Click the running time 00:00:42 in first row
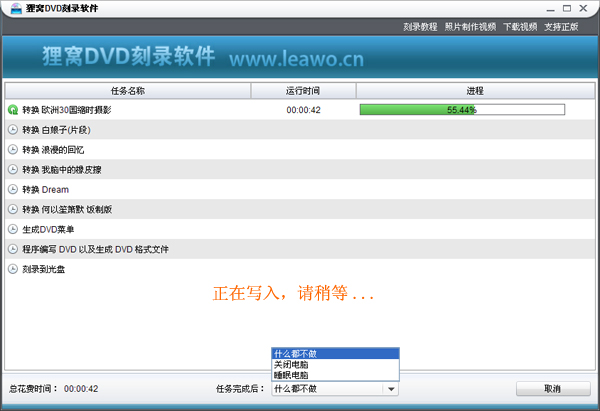Screen dimensions: 600x411 303,110
